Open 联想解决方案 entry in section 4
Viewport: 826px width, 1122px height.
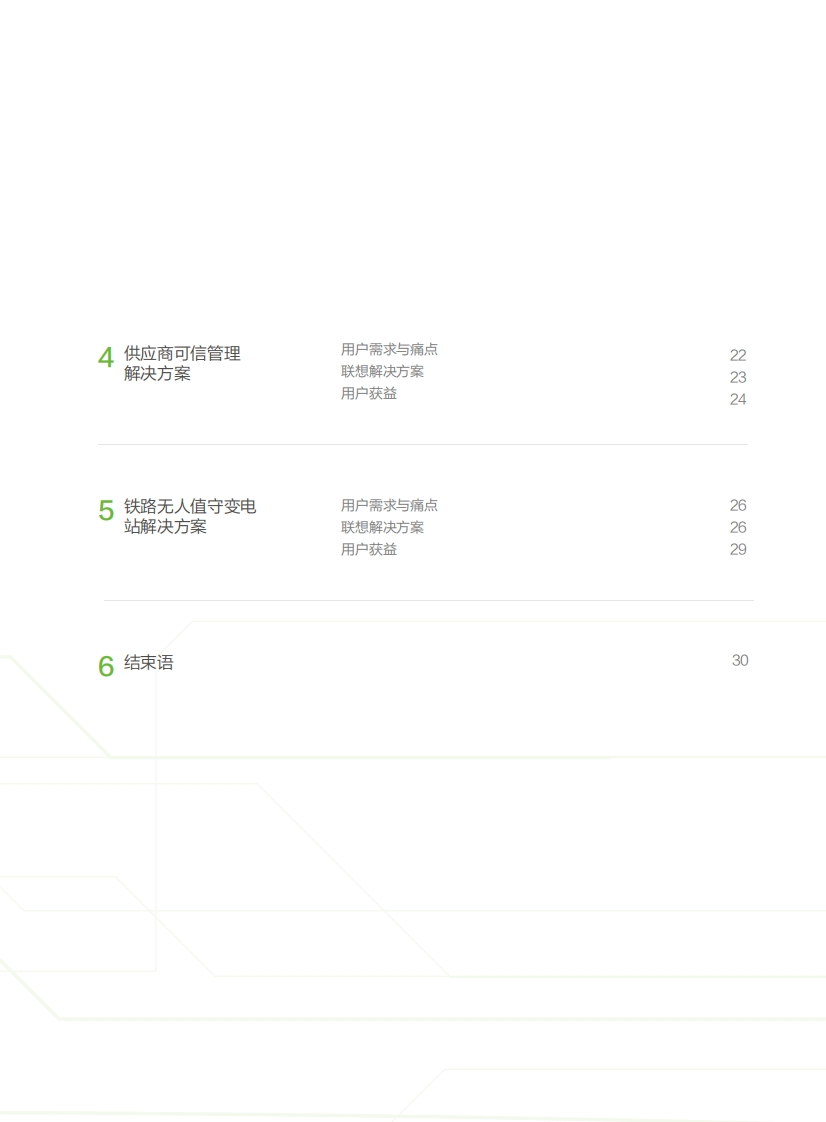coord(382,371)
